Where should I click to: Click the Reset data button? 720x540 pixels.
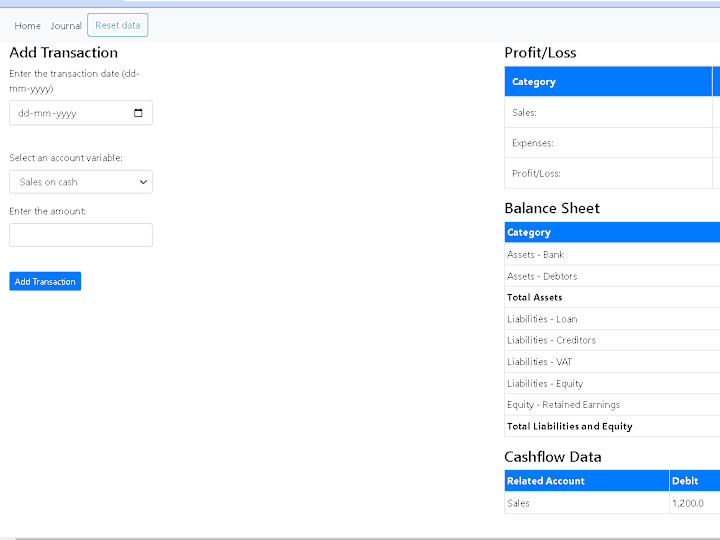[x=118, y=25]
